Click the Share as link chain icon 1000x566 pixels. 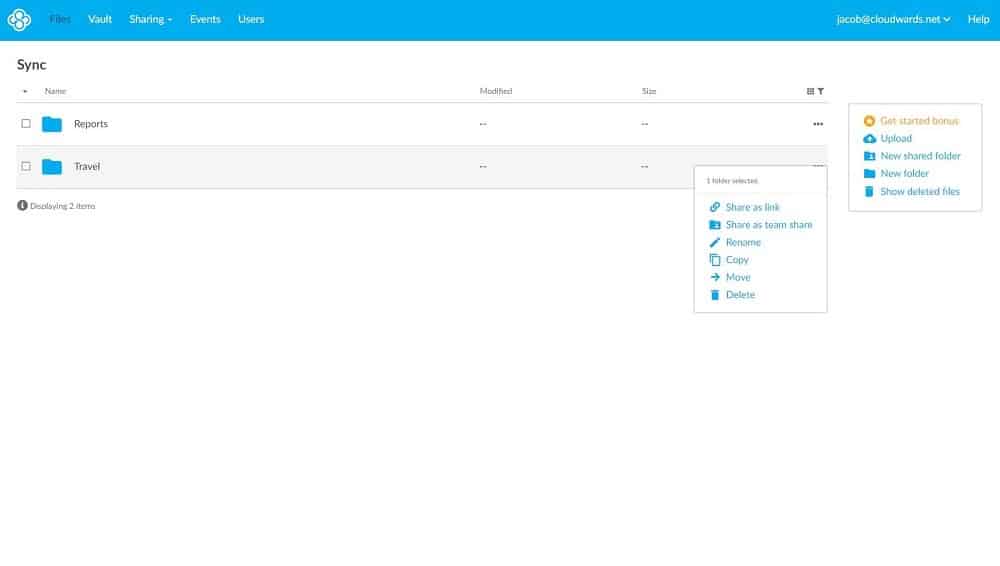[x=714, y=207]
